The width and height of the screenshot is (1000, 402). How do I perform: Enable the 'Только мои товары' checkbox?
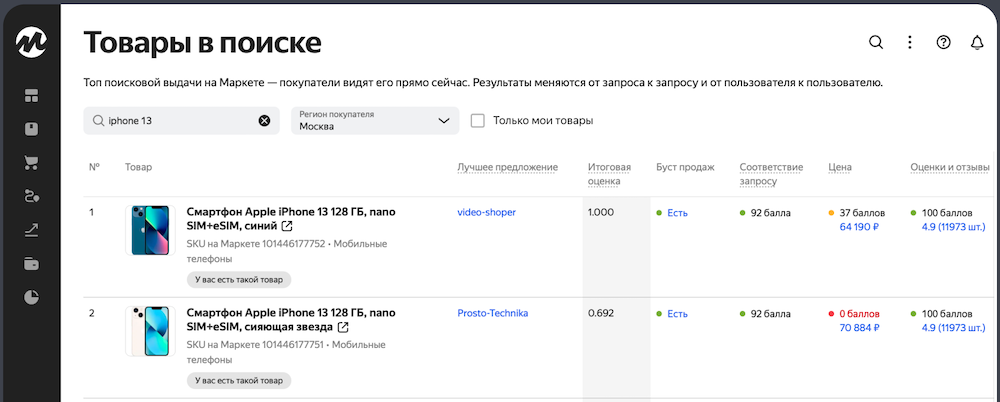478,121
